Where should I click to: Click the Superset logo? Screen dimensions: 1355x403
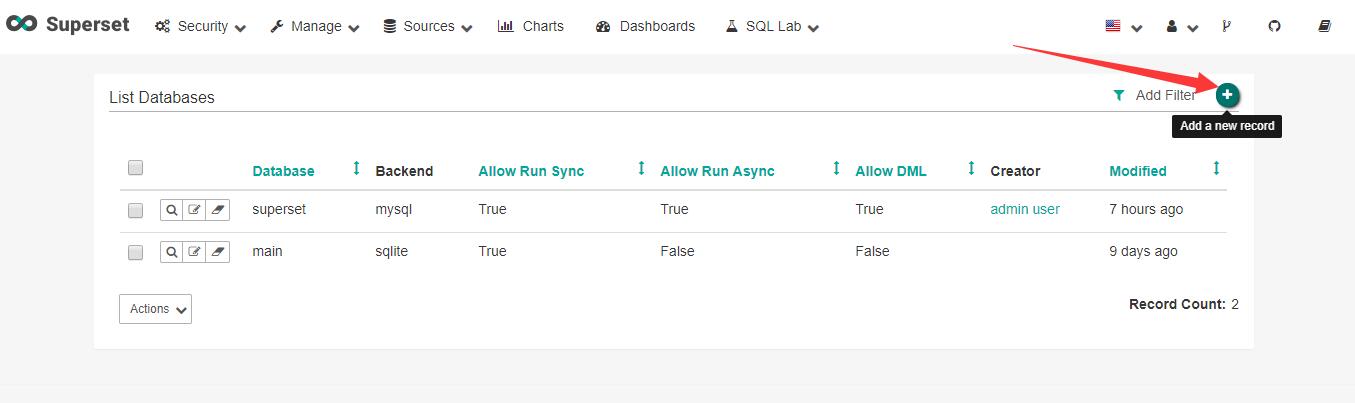tap(67, 25)
